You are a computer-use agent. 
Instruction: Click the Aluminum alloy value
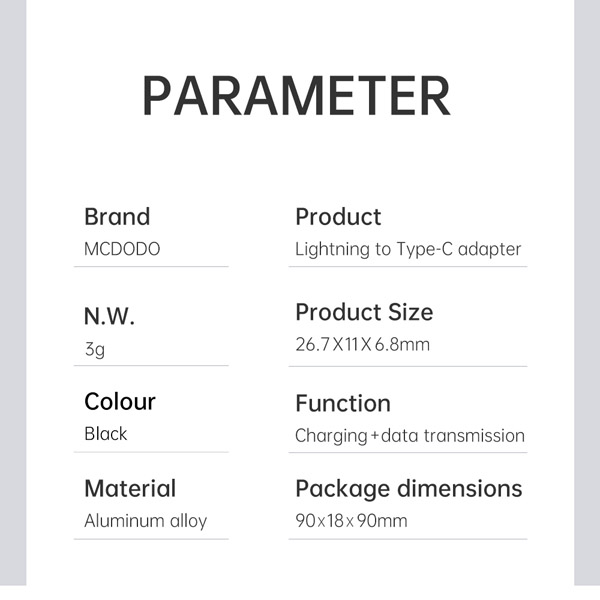coord(146,521)
